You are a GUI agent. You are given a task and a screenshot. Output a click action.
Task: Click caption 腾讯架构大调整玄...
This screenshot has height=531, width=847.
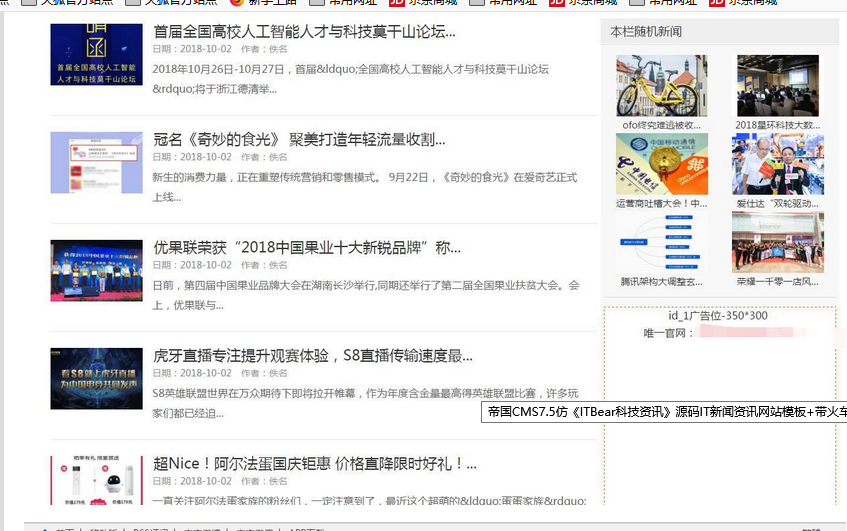coord(662,282)
